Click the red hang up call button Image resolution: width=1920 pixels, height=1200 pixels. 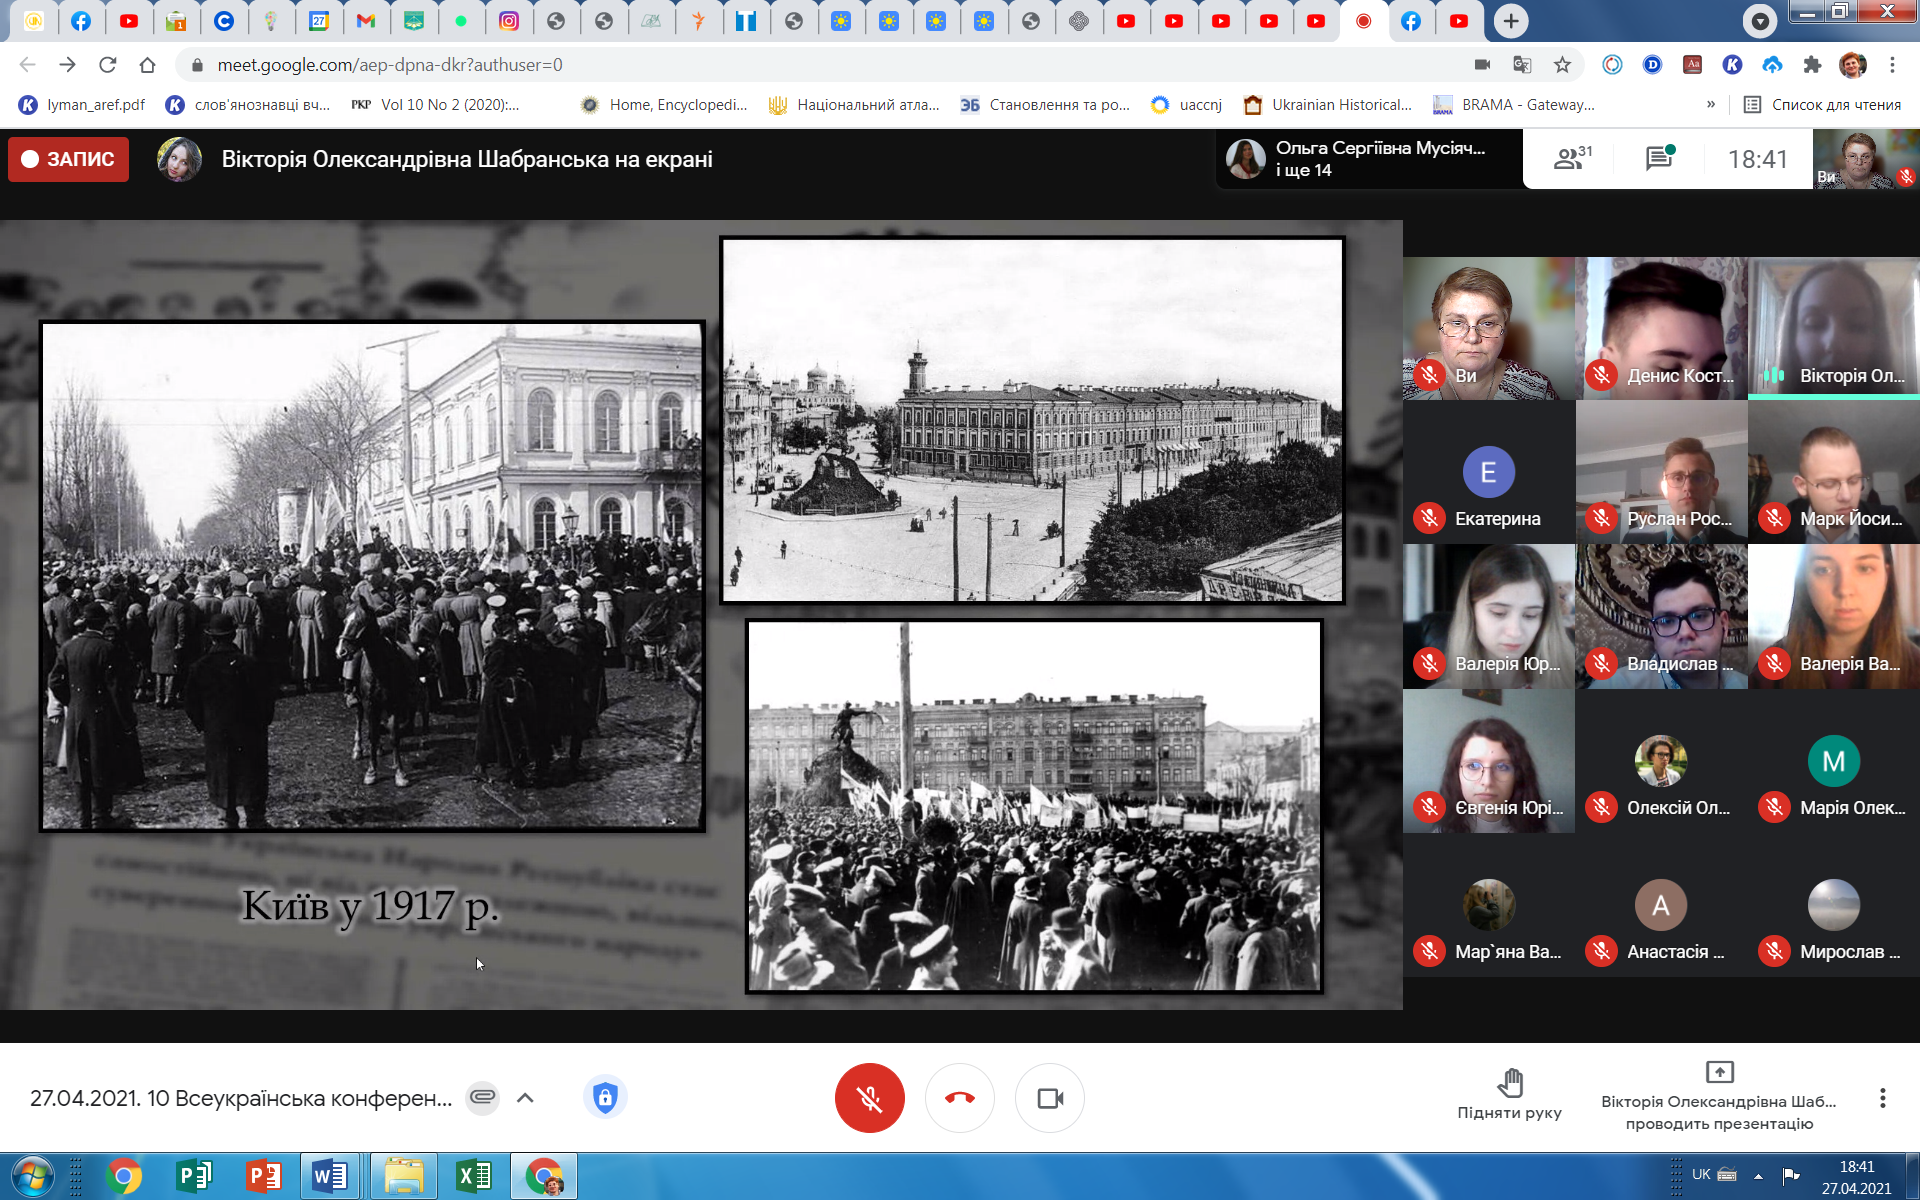coord(959,1098)
